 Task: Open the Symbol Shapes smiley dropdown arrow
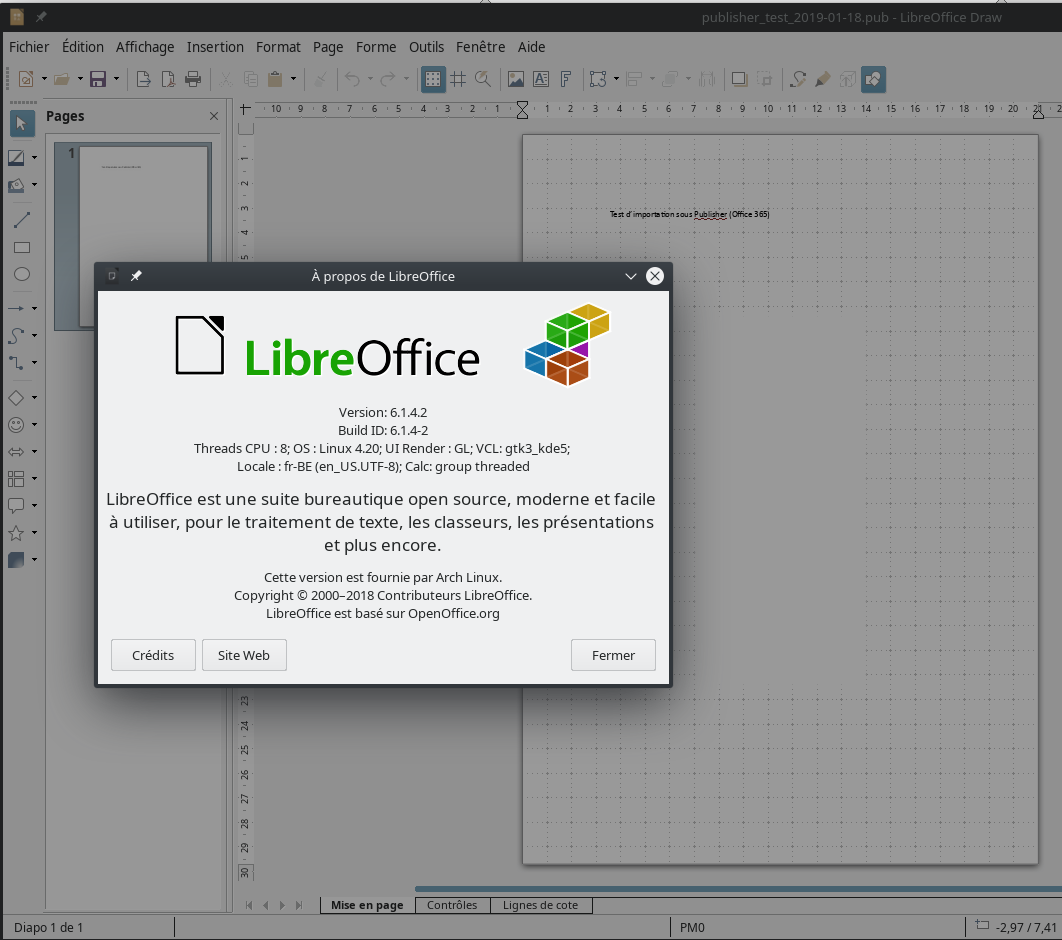point(34,425)
